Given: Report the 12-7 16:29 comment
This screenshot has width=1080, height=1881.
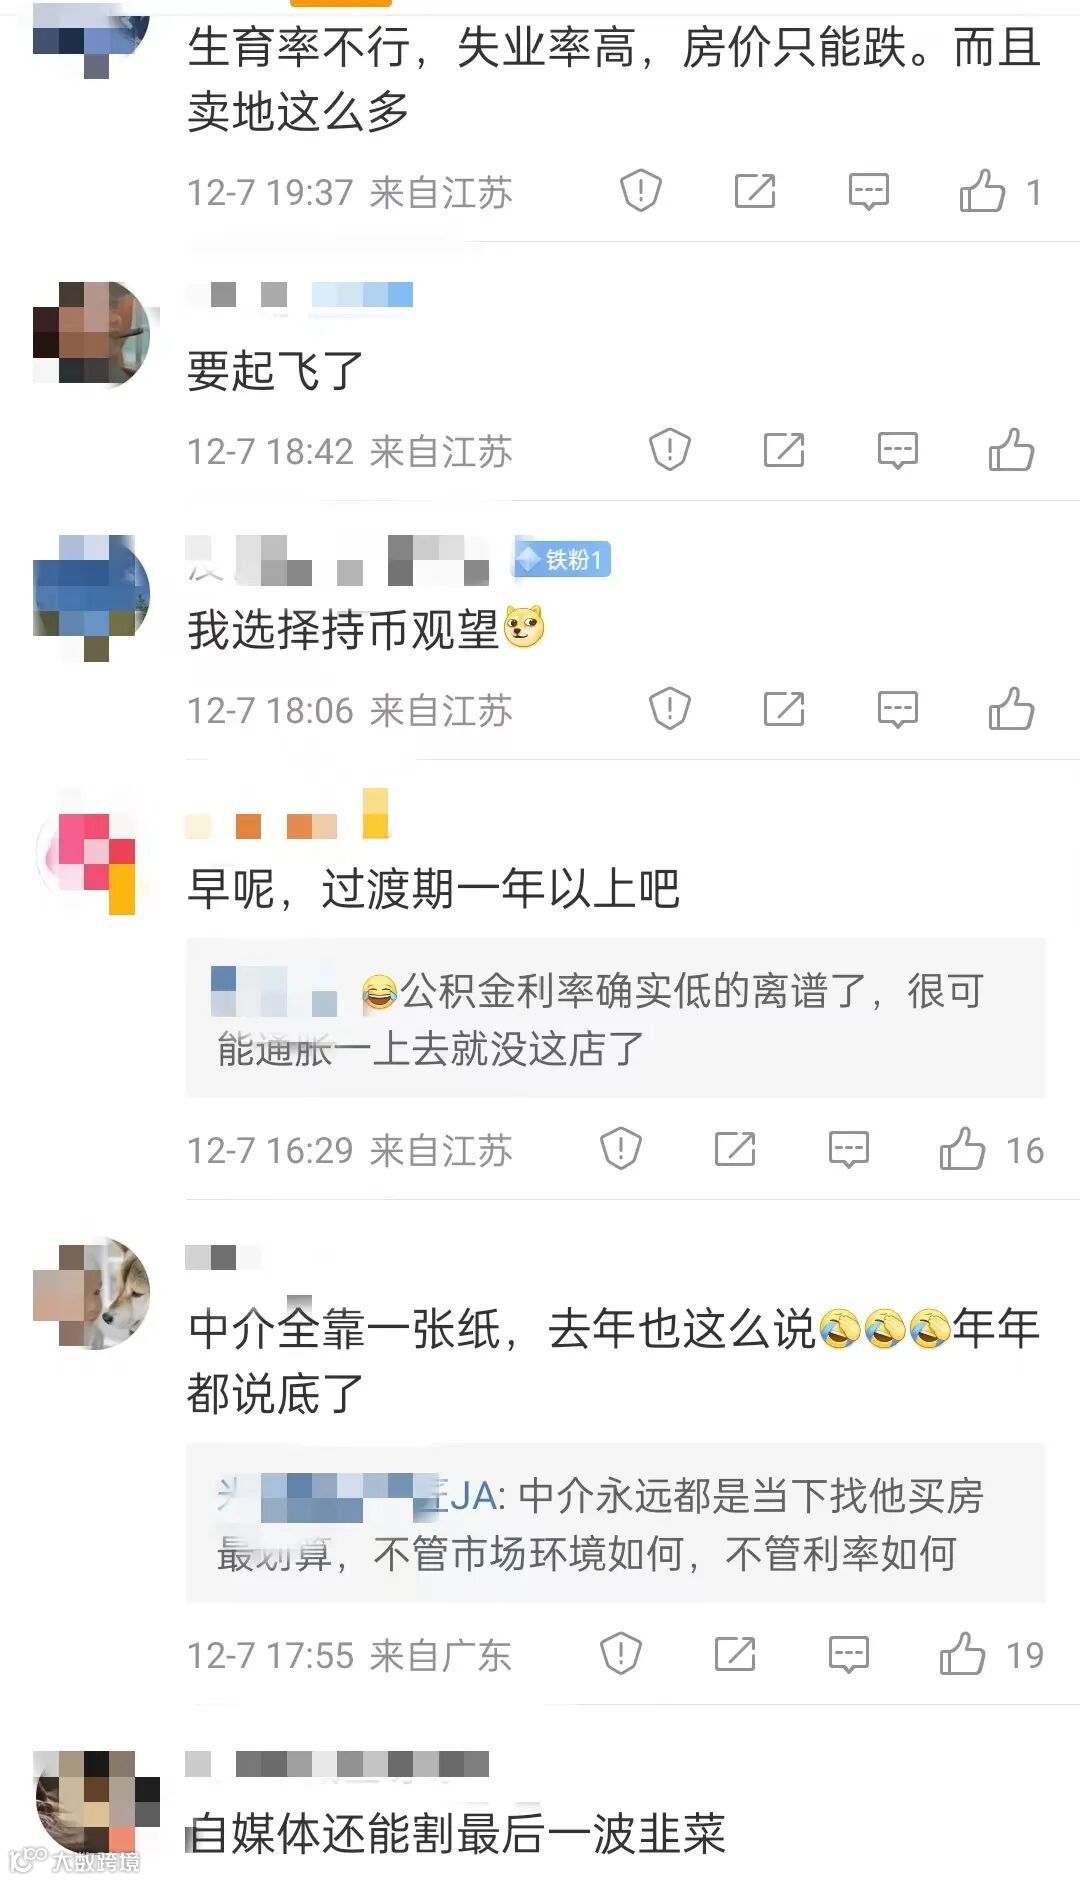Looking at the screenshot, I should [x=621, y=1149].
